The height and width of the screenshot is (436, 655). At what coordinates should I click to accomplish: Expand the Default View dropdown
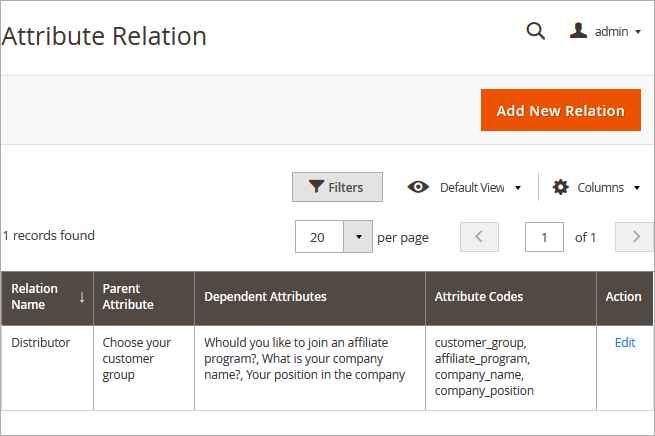click(x=518, y=188)
